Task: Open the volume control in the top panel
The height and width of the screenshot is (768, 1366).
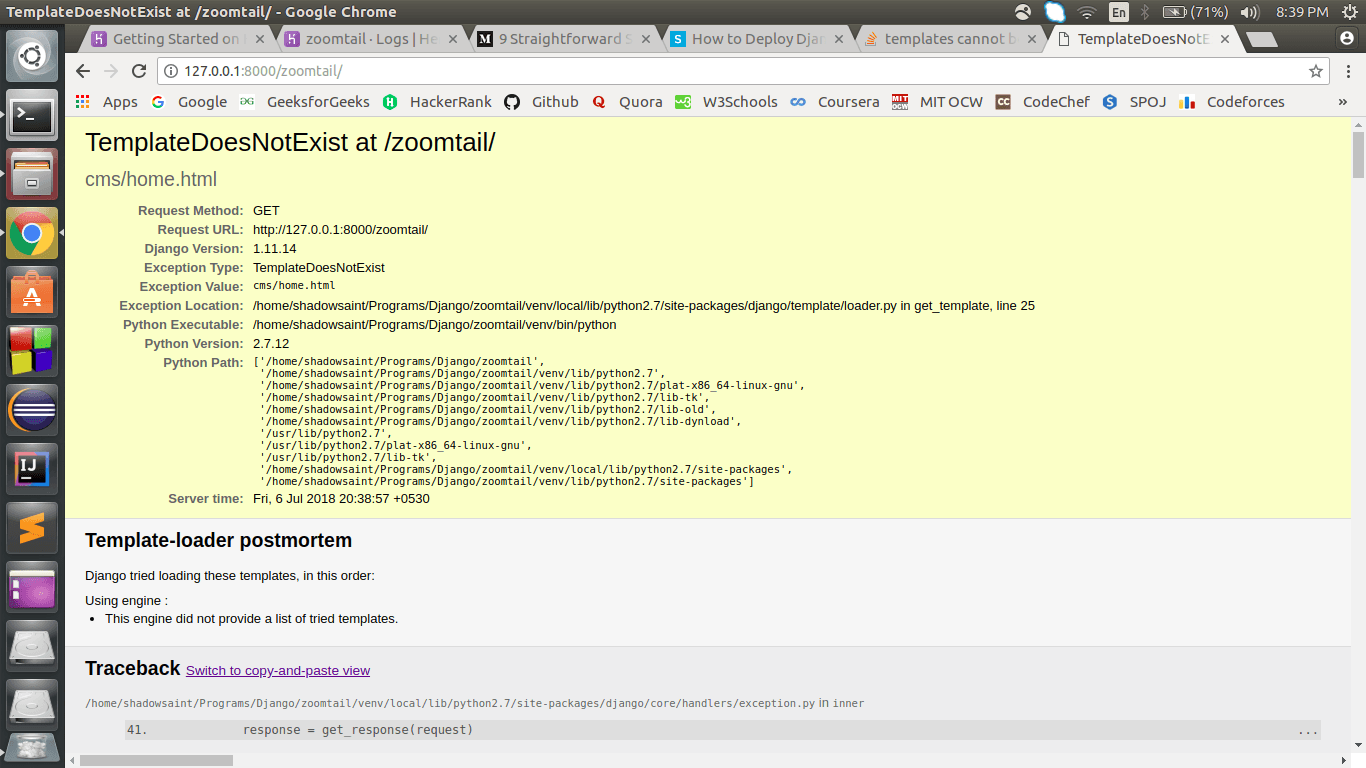Action: tap(1249, 12)
